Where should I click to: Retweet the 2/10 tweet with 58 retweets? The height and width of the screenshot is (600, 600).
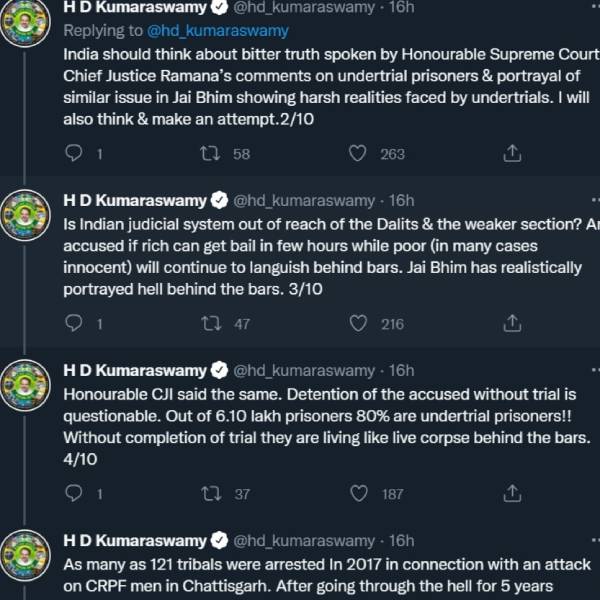211,153
